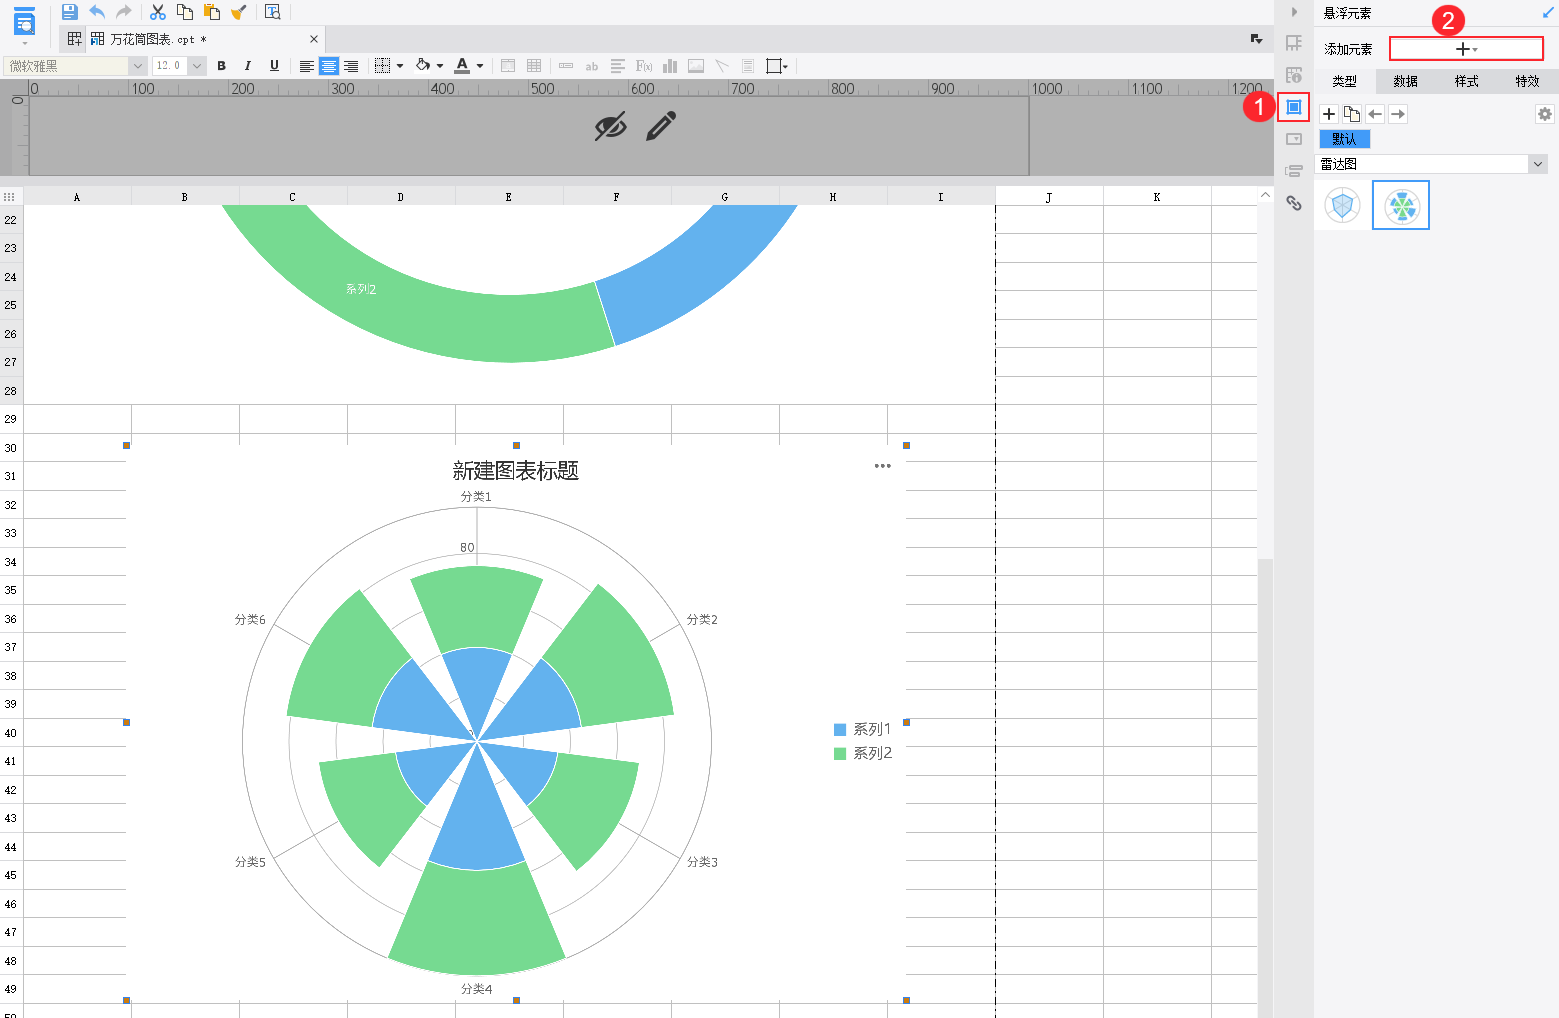Toggle bold formatting
Image resolution: width=1559 pixels, height=1018 pixels.
point(221,66)
